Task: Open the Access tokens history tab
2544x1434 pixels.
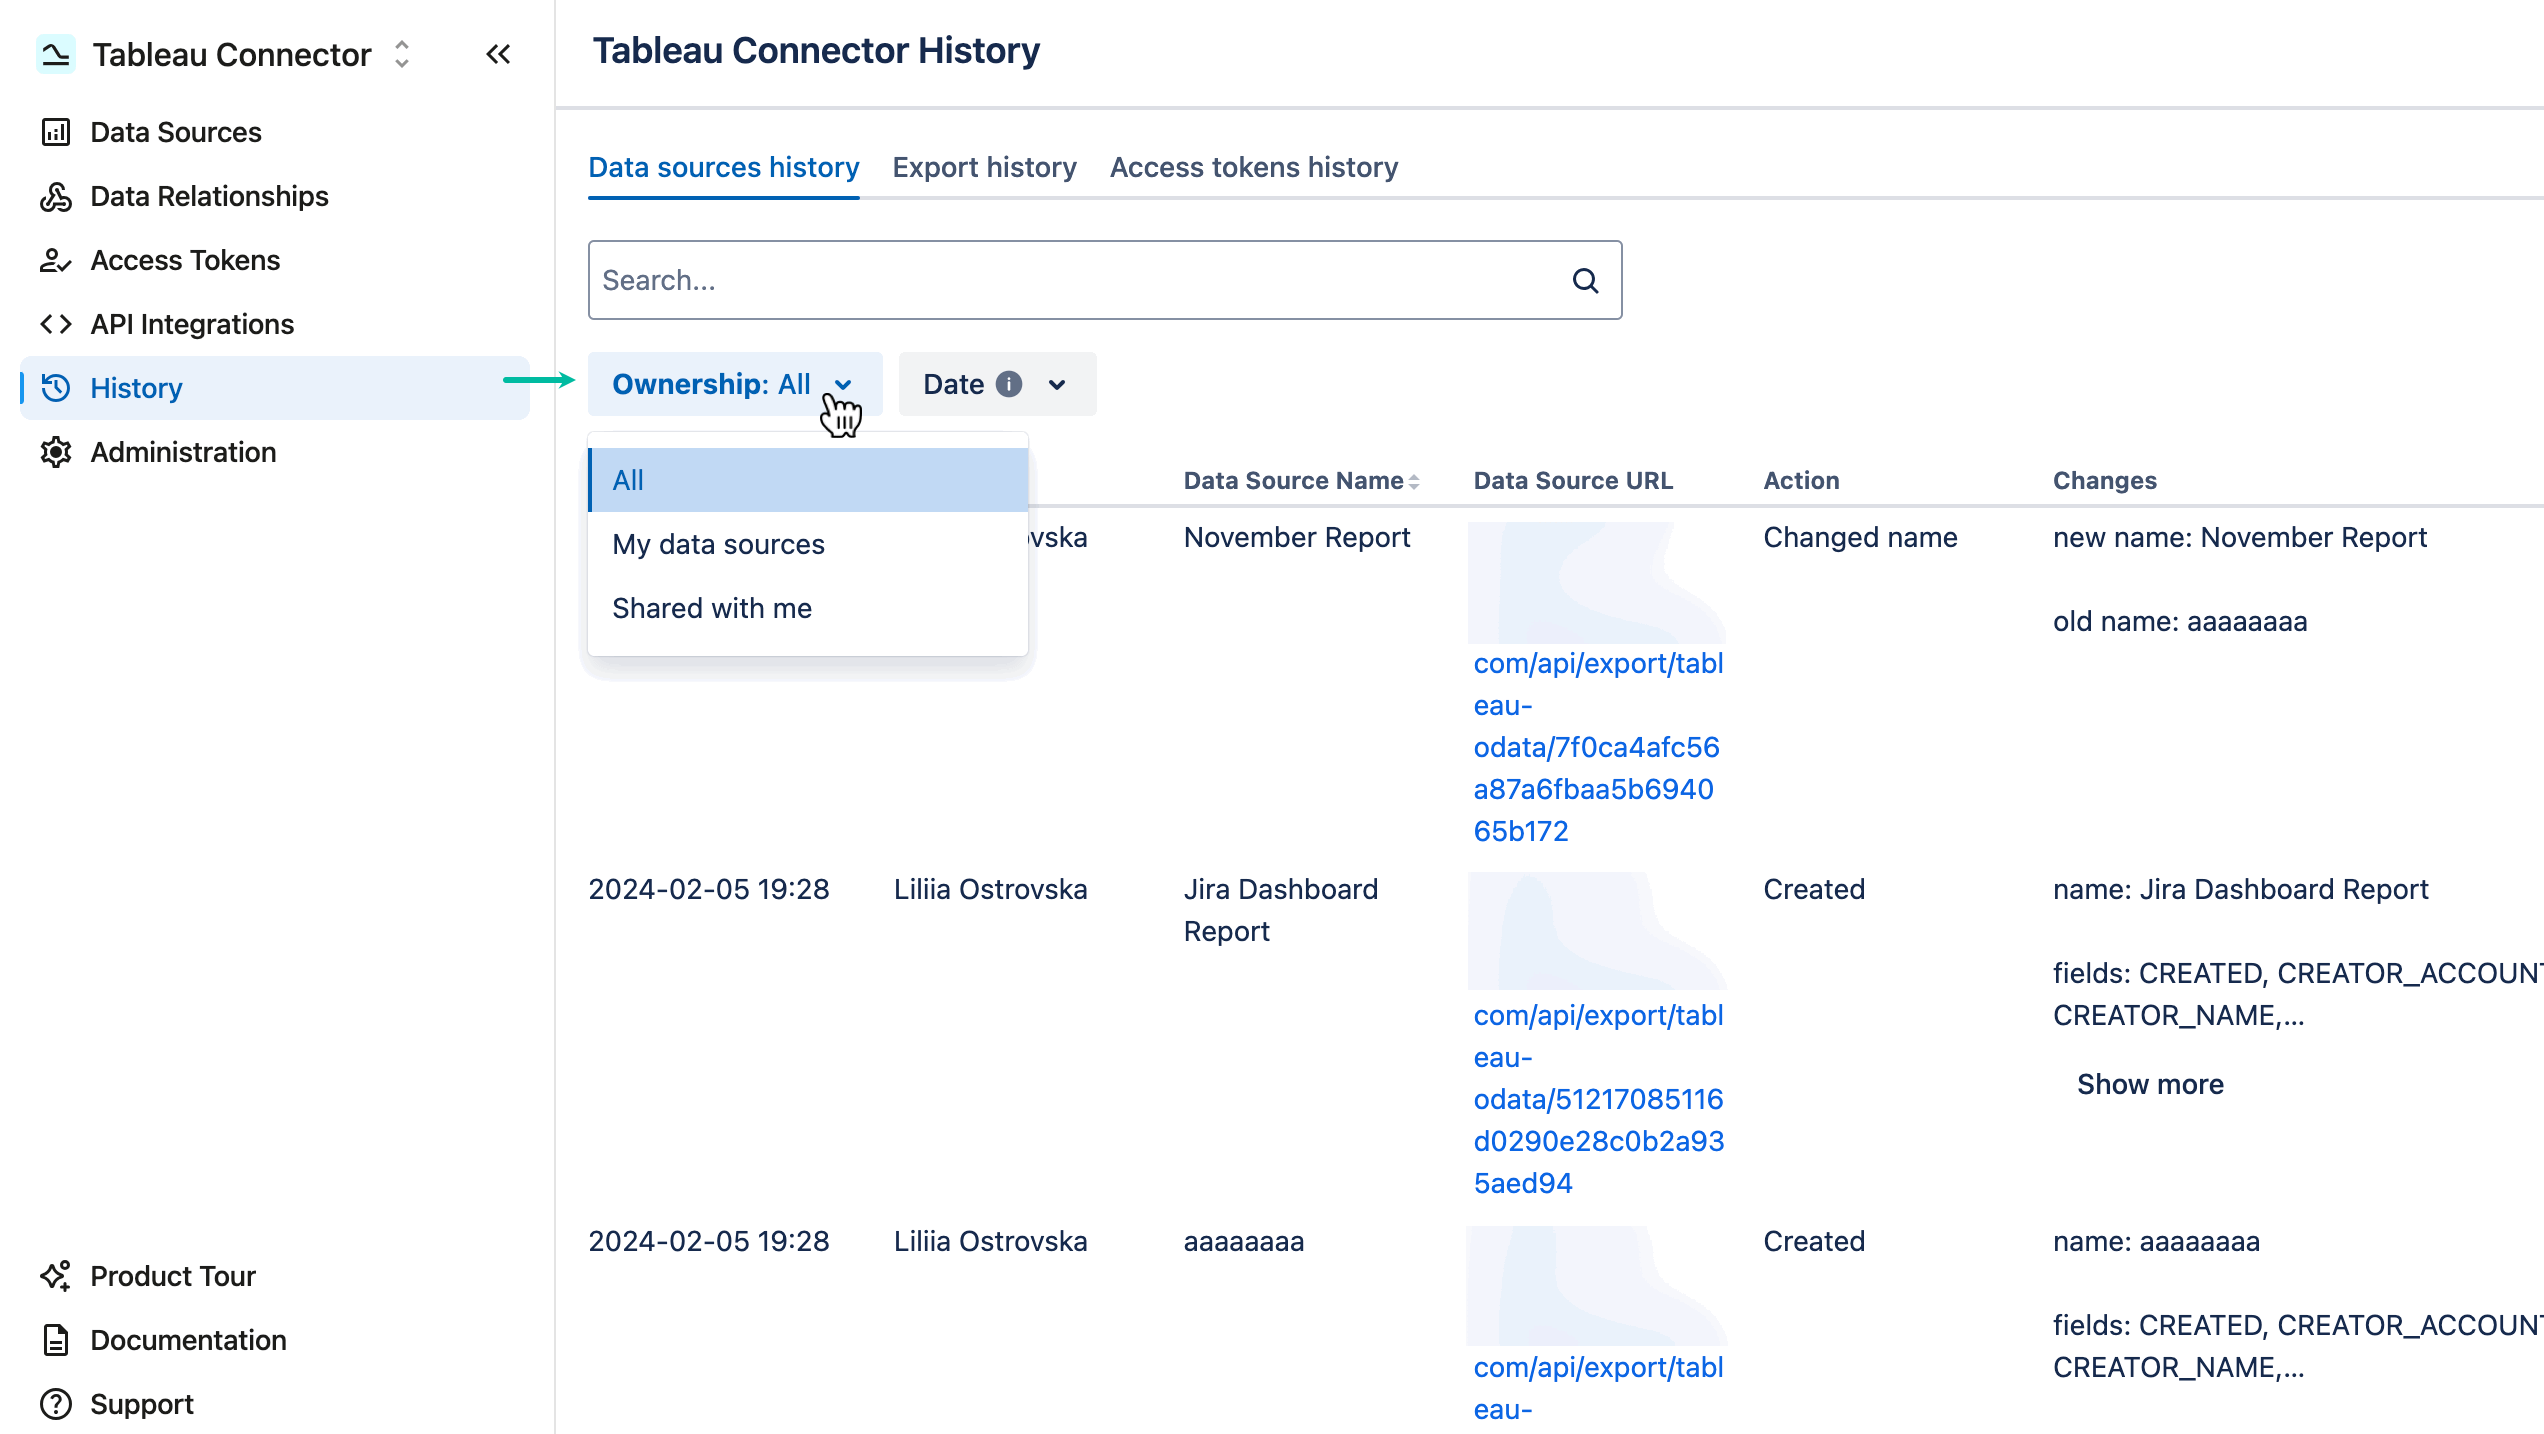Action: point(1253,167)
